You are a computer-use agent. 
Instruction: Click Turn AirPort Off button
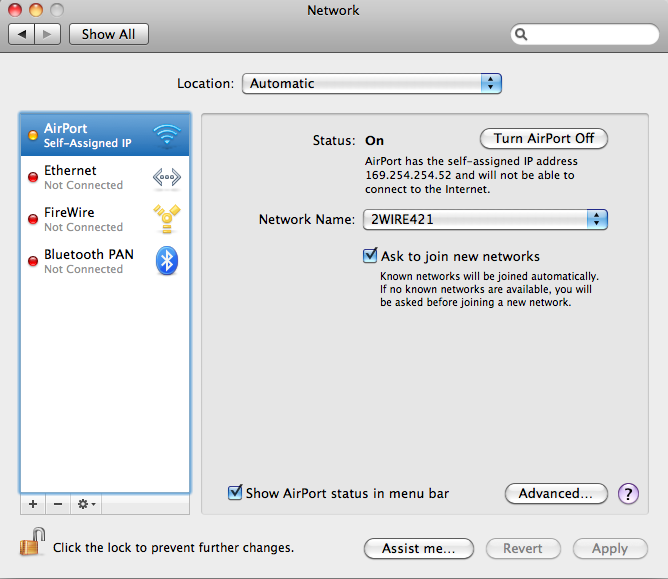[x=544, y=138]
